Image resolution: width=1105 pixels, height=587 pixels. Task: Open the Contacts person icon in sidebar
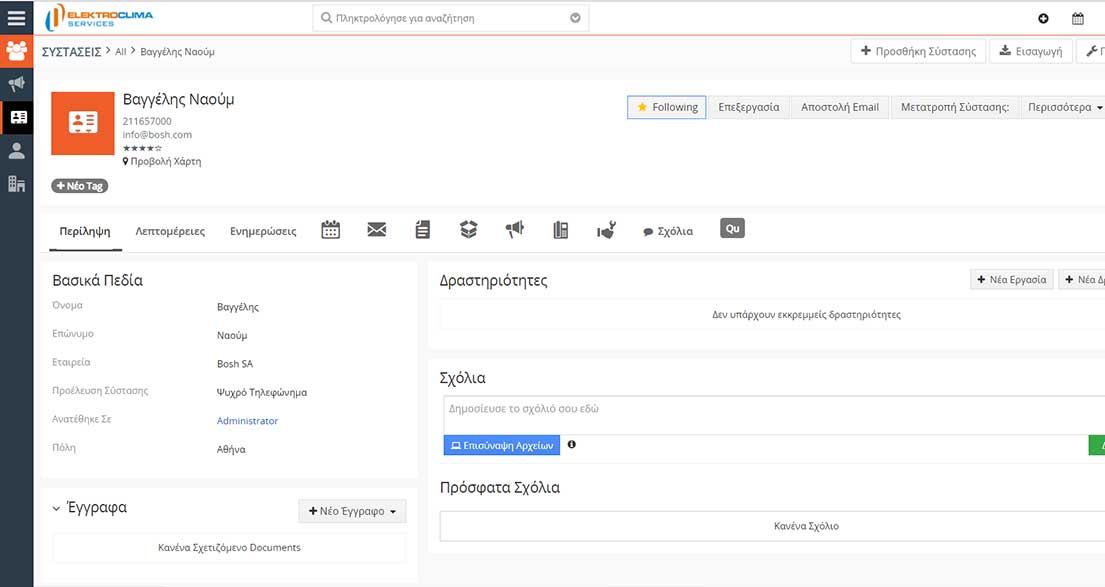coord(16,150)
